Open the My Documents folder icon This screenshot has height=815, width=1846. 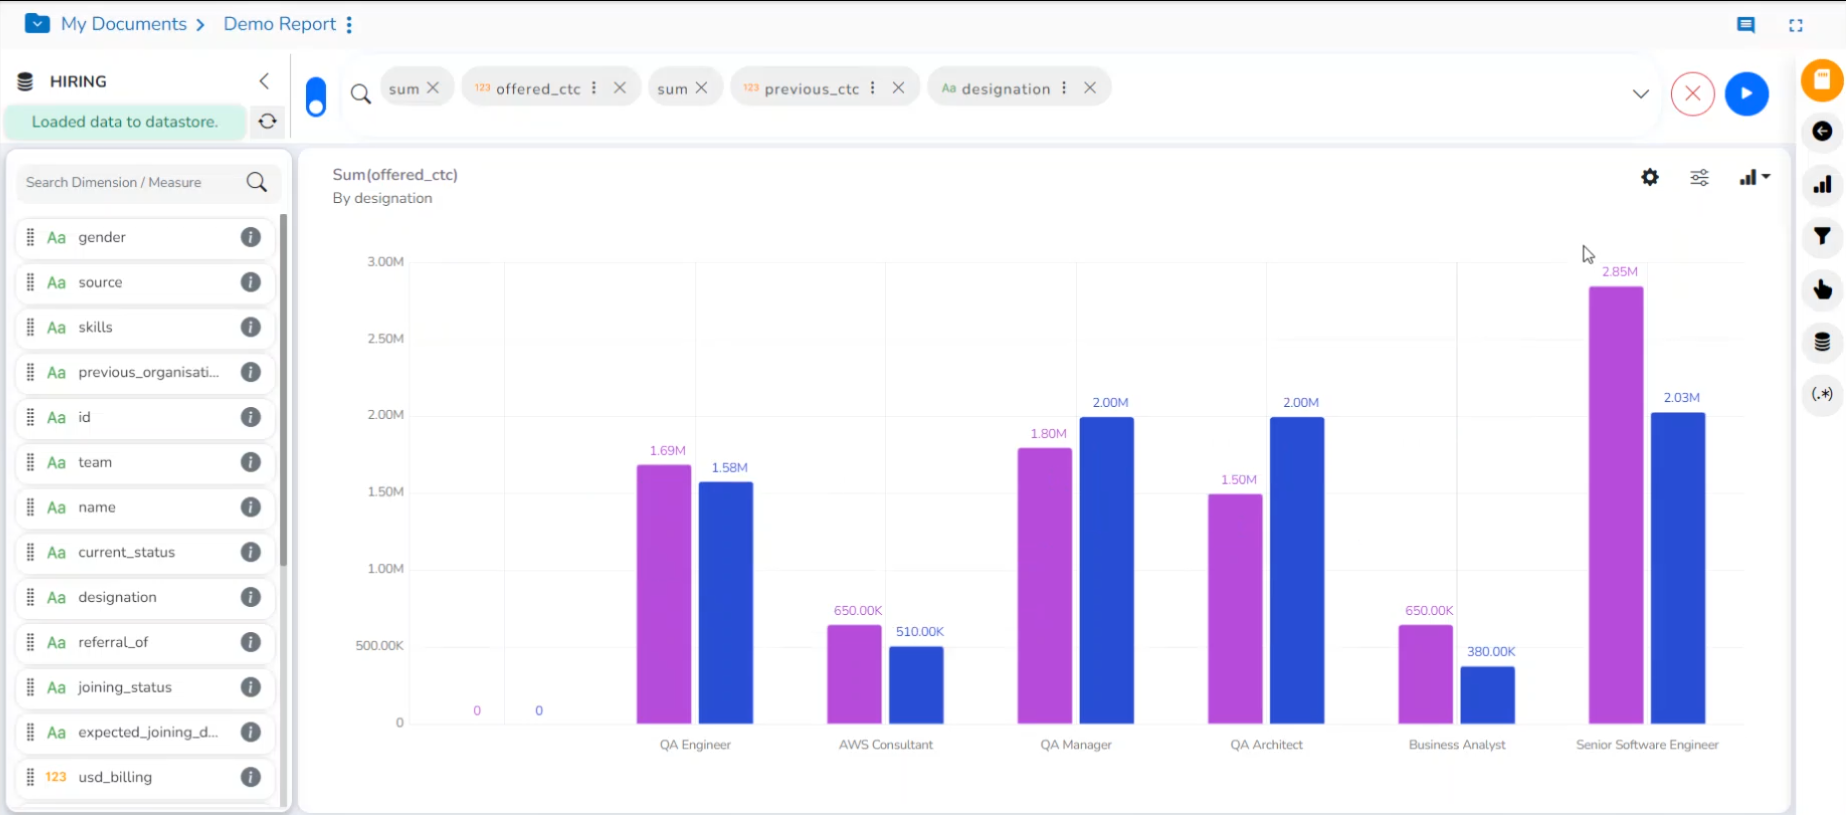tap(37, 23)
